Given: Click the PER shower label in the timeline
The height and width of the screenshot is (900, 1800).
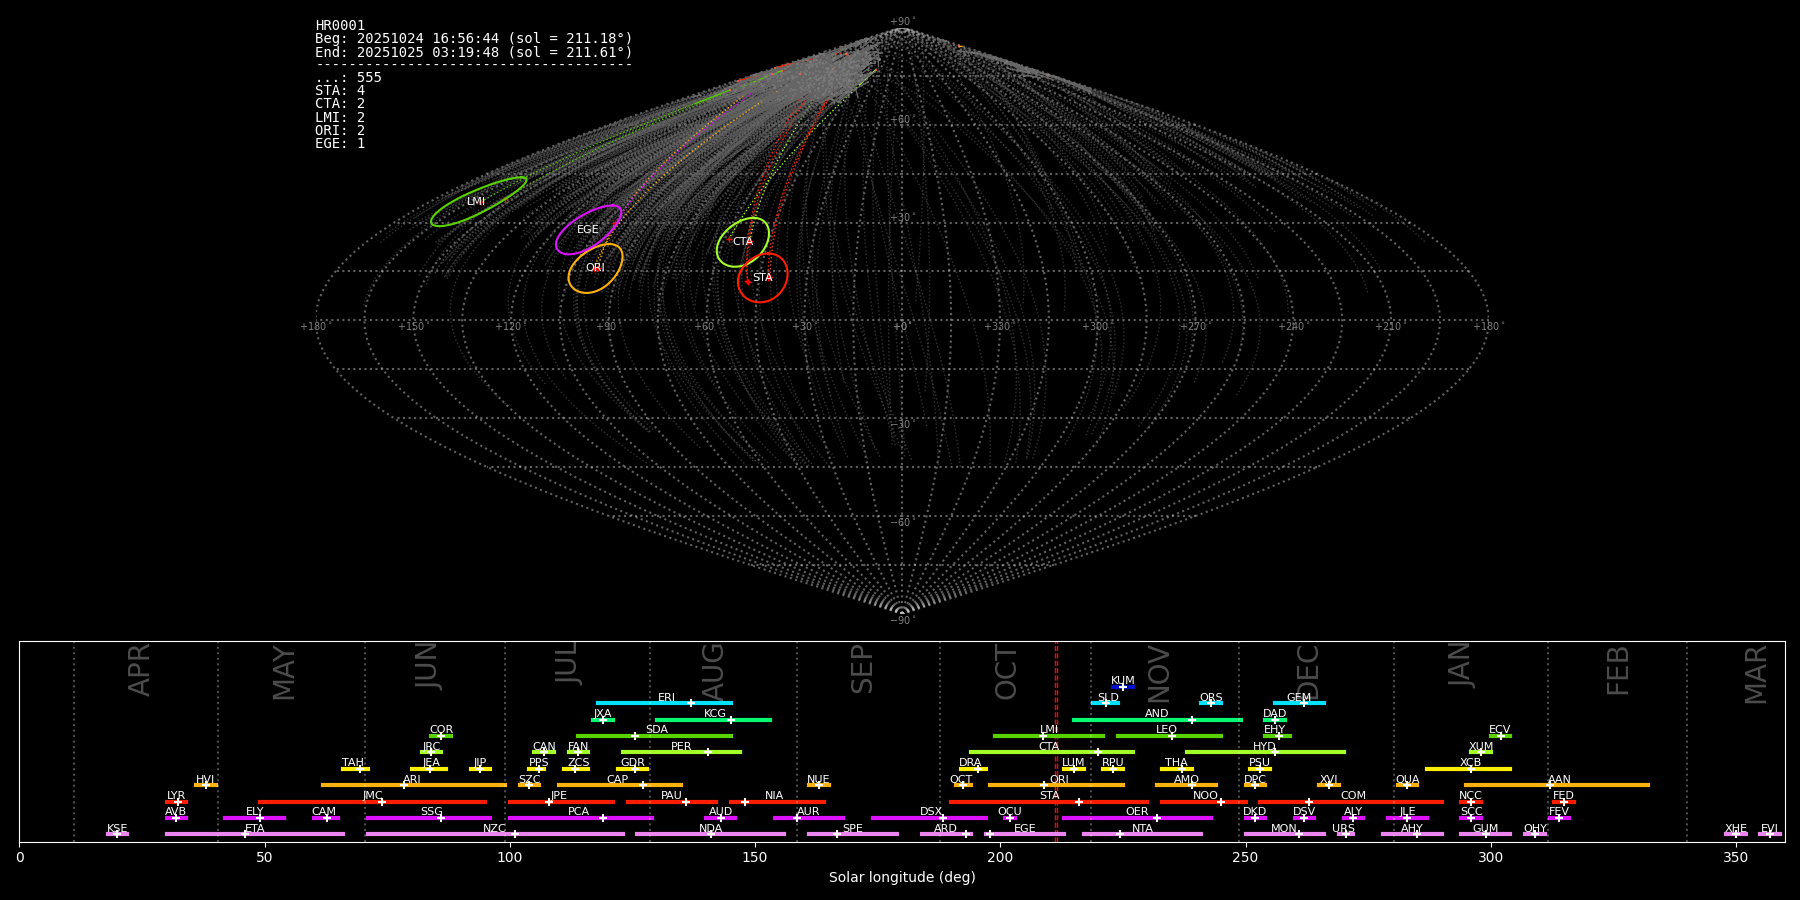Looking at the screenshot, I should (x=681, y=747).
